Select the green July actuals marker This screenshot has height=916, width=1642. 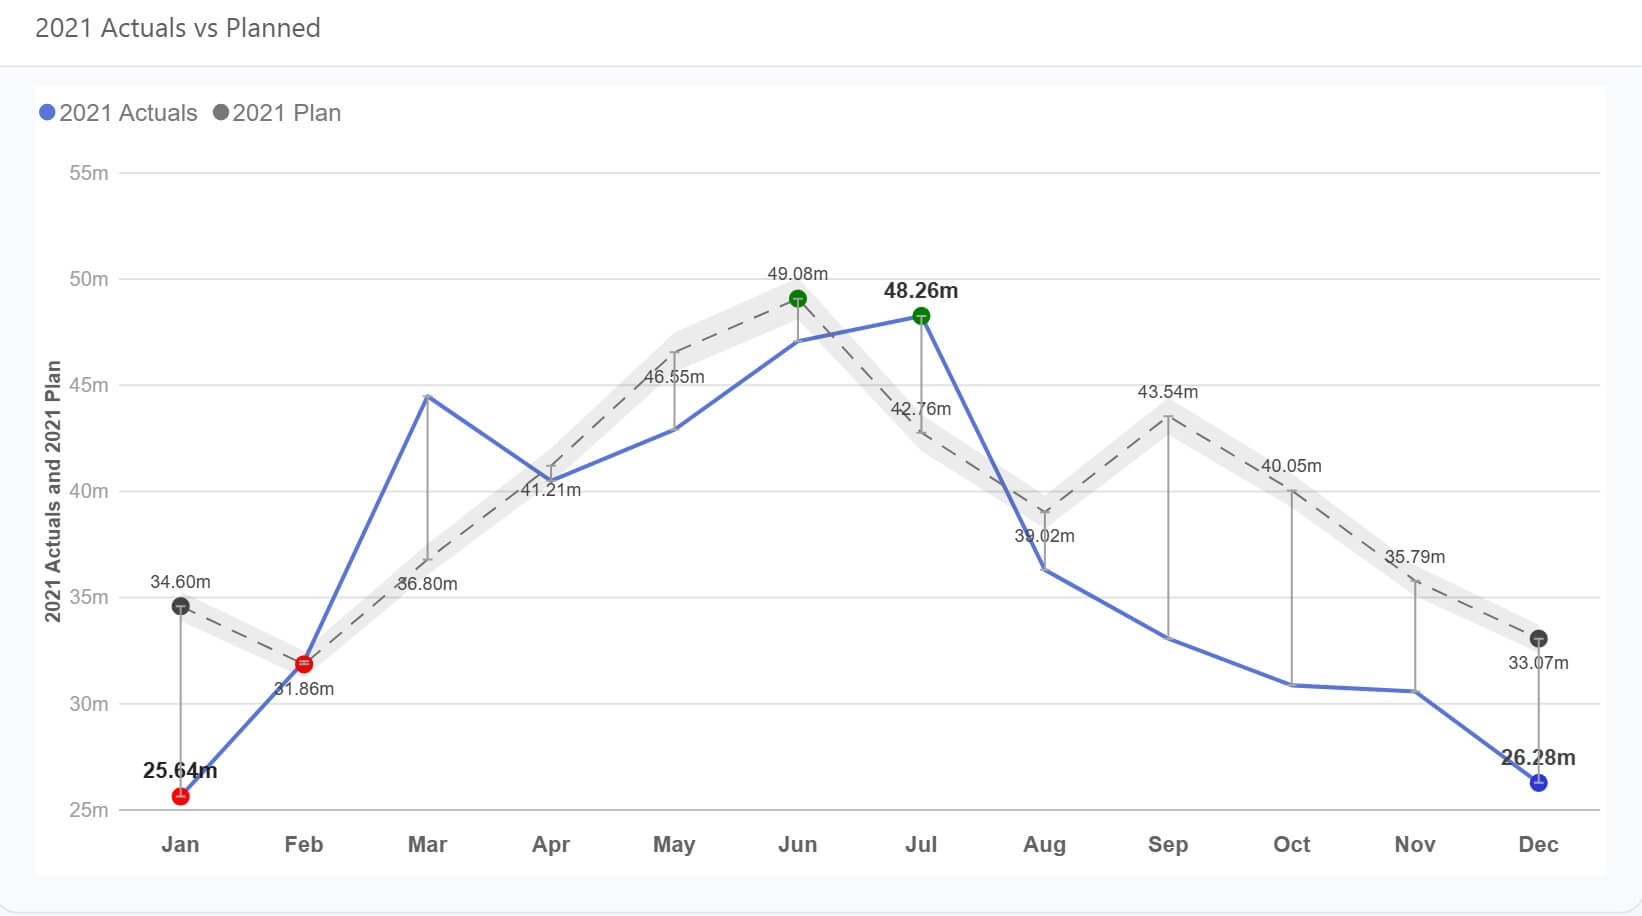pyautogui.click(x=921, y=316)
